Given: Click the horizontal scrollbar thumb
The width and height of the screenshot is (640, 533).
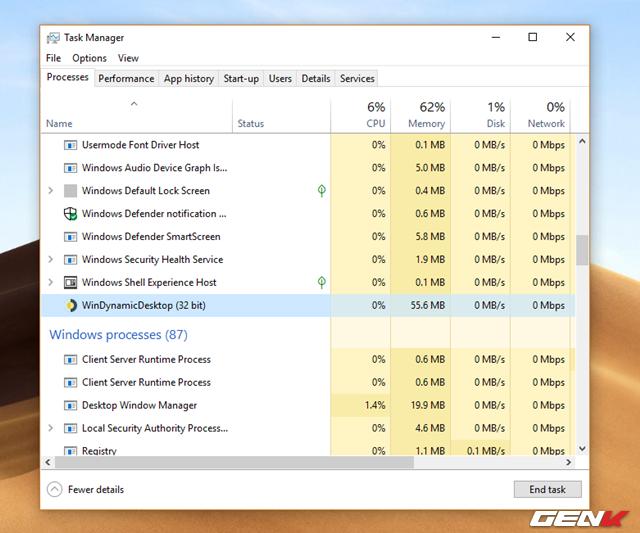Looking at the screenshot, I should [x=234, y=462].
